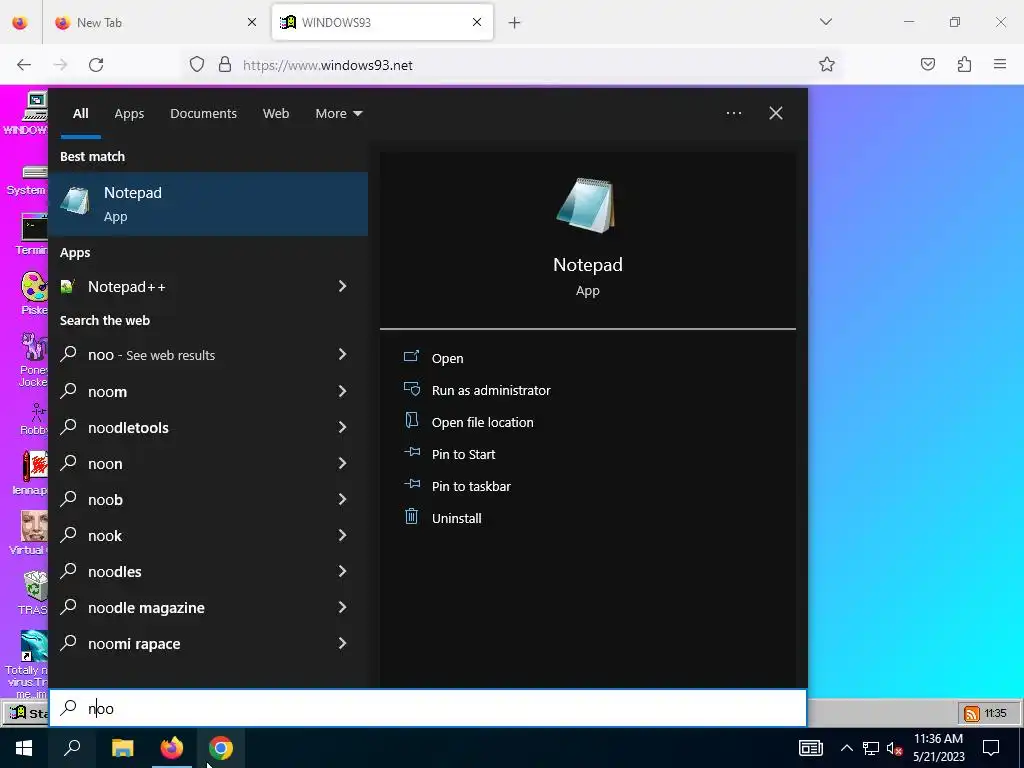The width and height of the screenshot is (1024, 768).
Task: Expand the noodletools suggestion arrow
Action: tap(342, 427)
